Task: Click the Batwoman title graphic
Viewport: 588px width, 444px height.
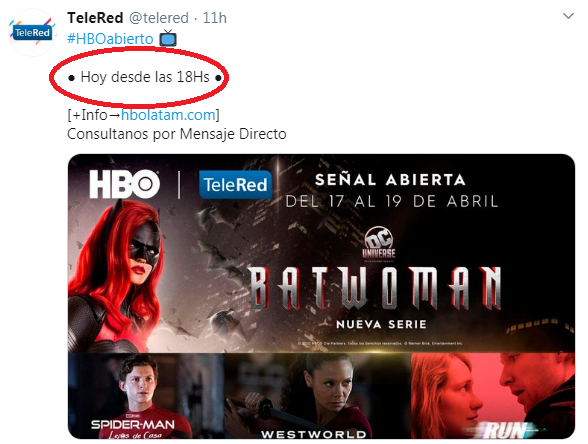Action: coord(374,288)
